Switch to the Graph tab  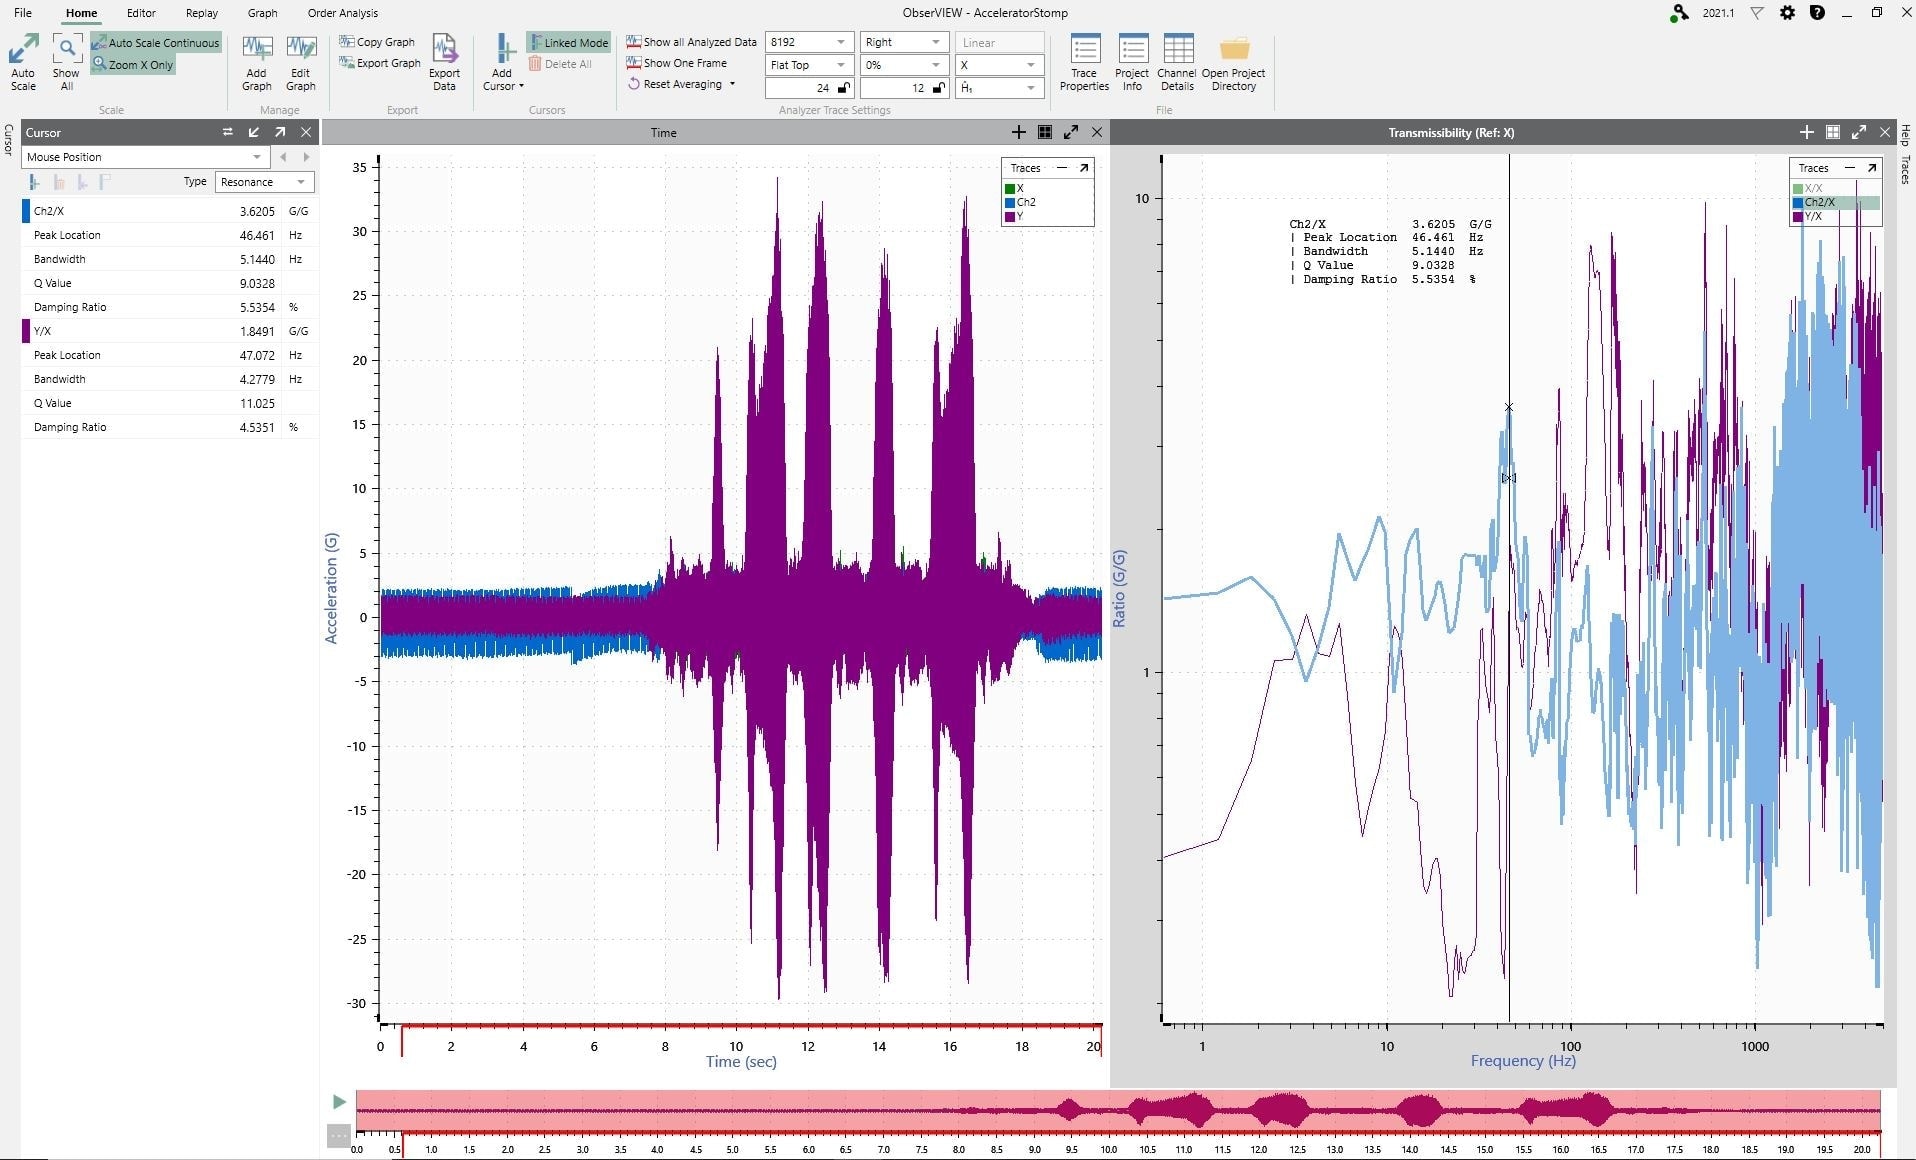262,13
